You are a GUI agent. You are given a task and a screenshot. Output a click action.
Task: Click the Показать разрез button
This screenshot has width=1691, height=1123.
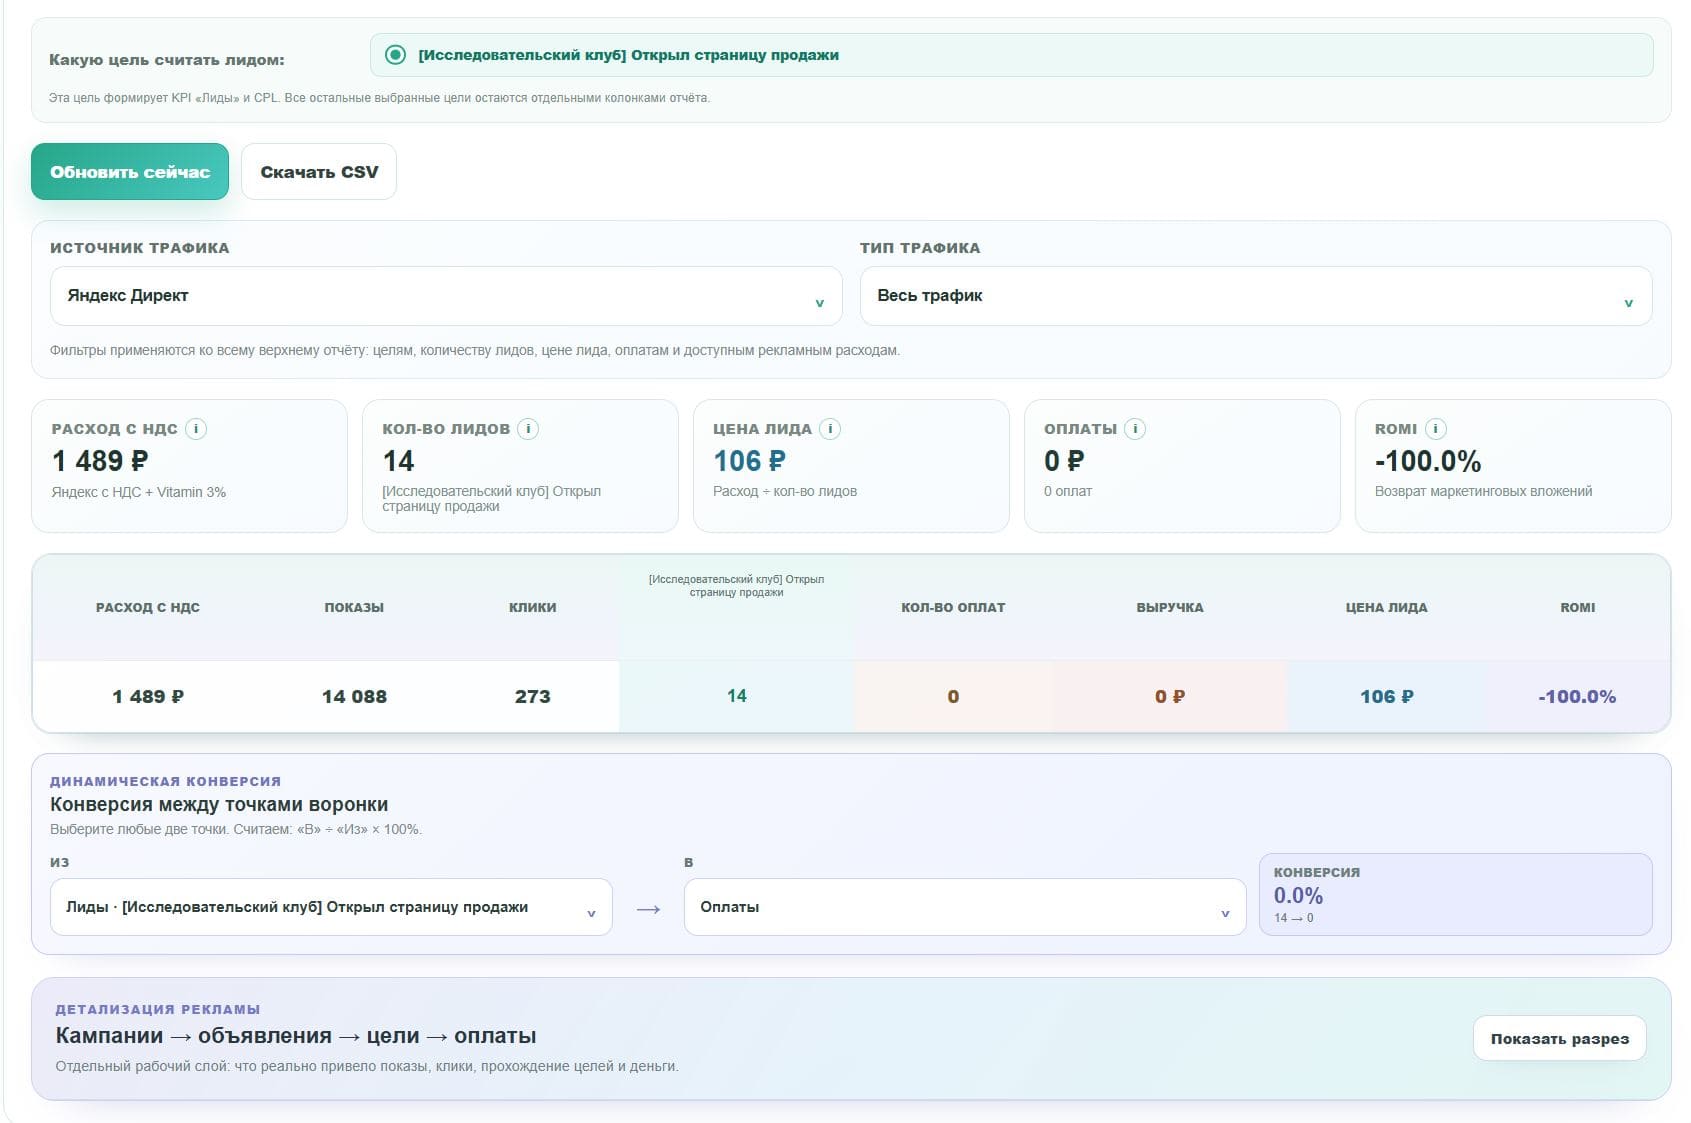[x=1560, y=1039]
